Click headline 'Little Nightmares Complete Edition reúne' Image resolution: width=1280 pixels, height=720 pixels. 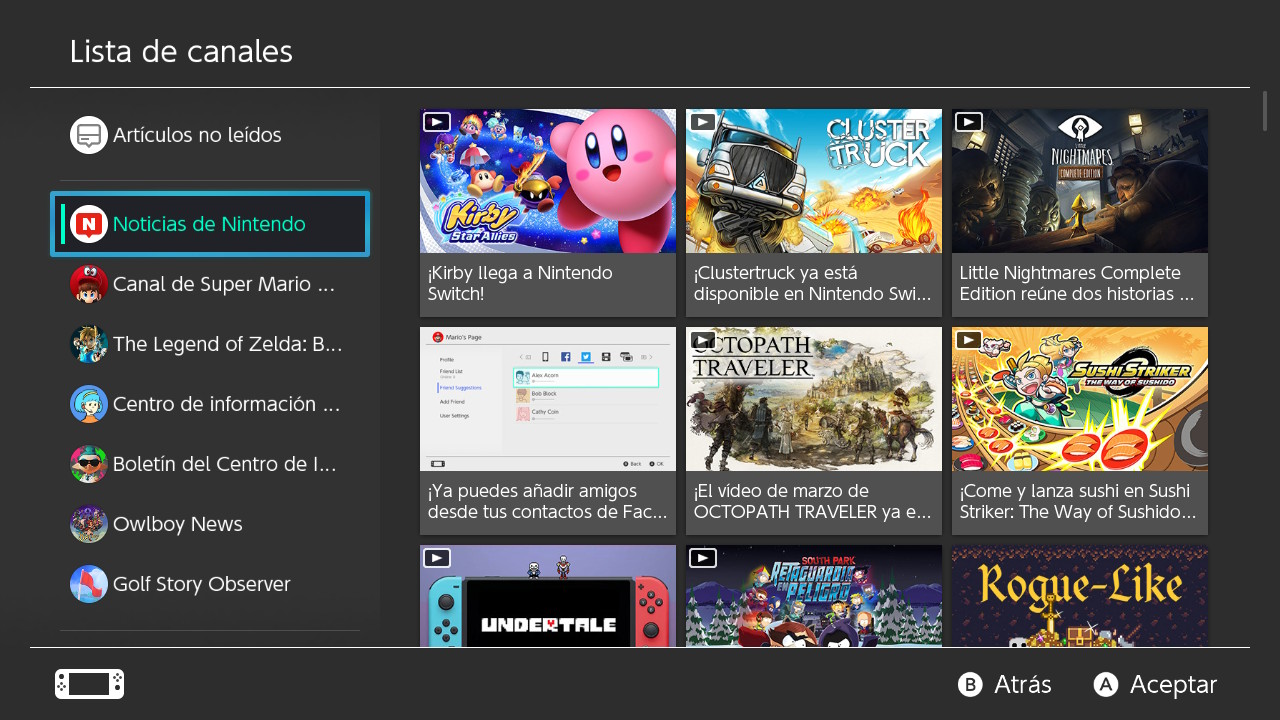coord(1077,284)
